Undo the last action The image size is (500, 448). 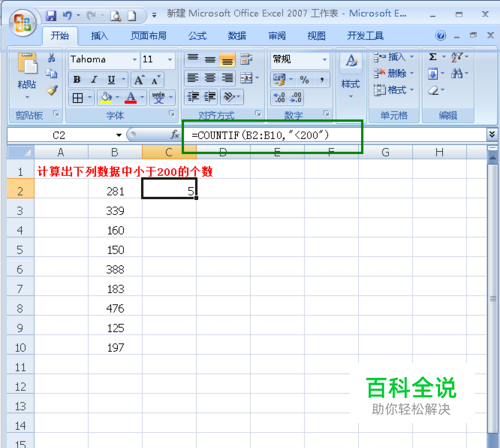[x=67, y=15]
